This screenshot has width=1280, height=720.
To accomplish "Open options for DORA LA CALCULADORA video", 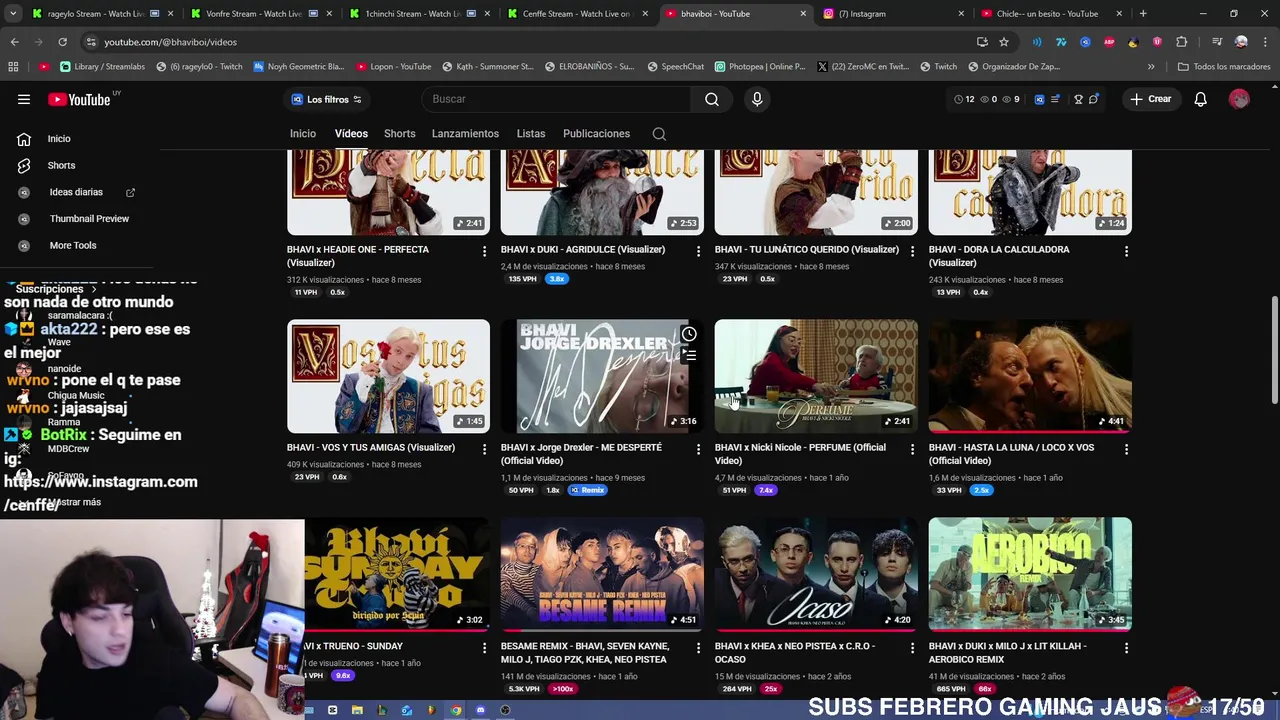I will pyautogui.click(x=1126, y=251).
